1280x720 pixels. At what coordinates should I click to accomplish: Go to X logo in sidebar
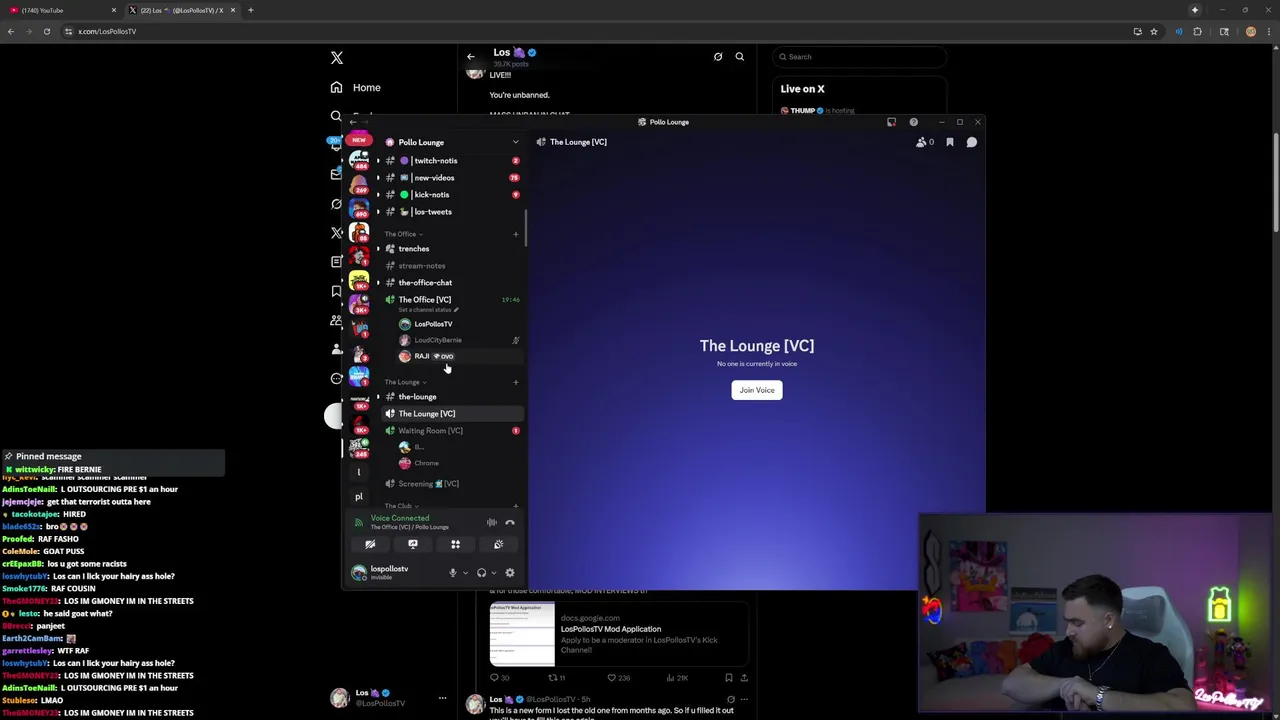click(337, 58)
